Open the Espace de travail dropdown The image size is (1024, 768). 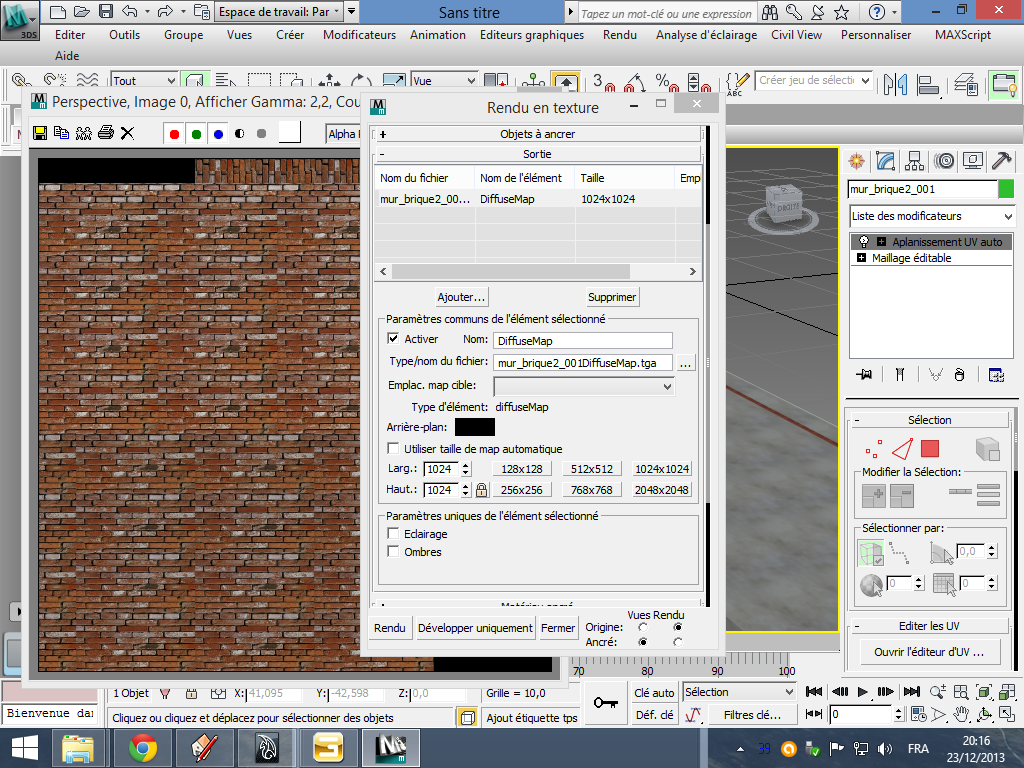coord(279,12)
